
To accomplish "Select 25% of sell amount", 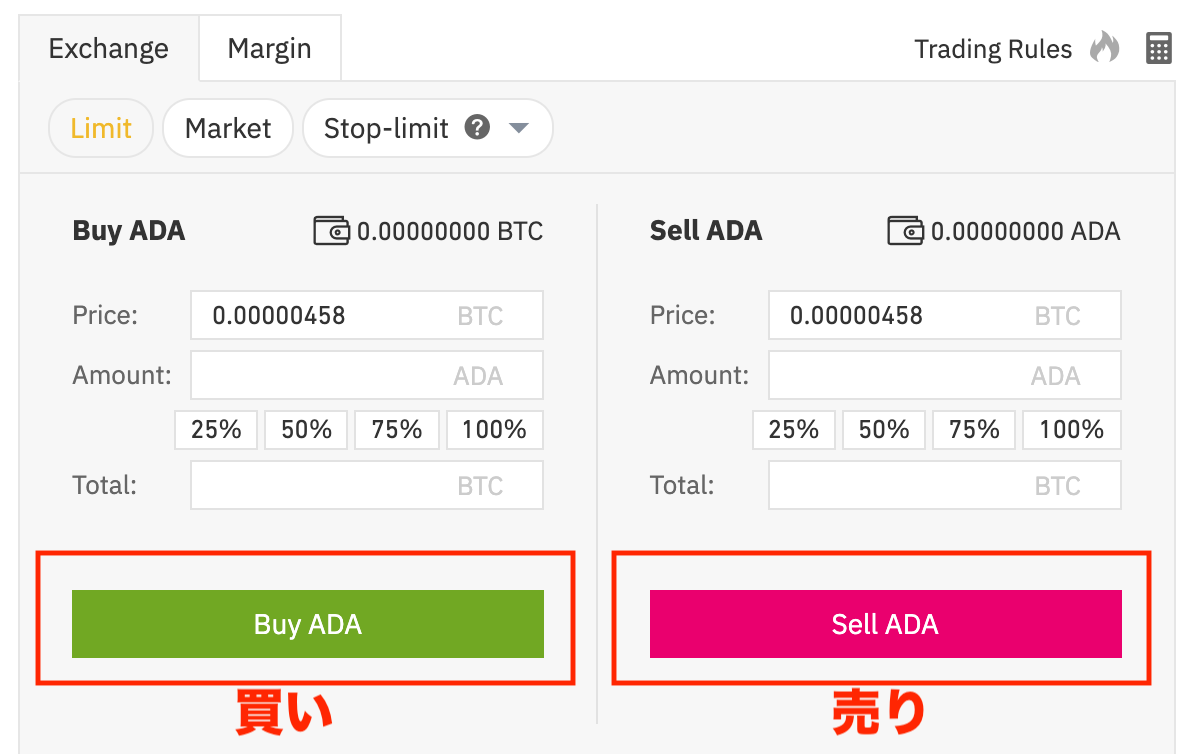I will coord(793,429).
